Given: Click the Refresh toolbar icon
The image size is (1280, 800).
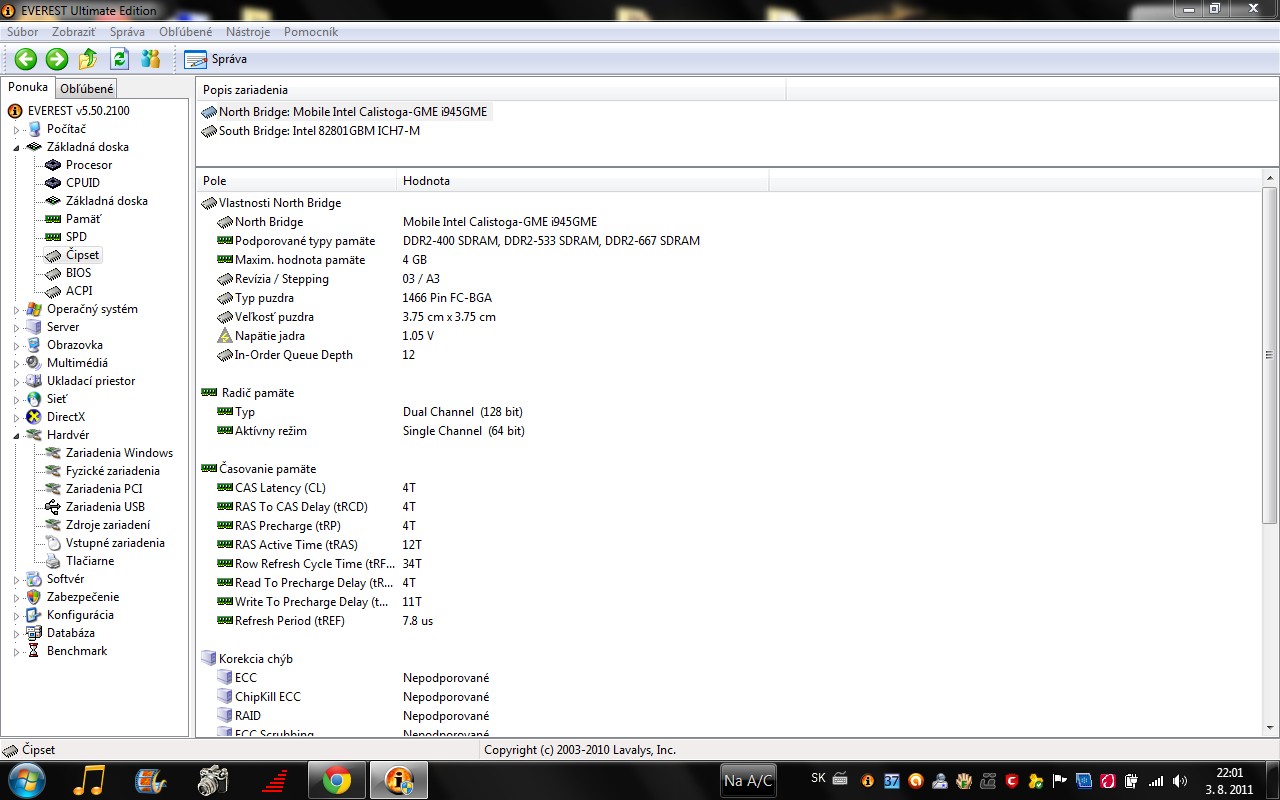Looking at the screenshot, I should (x=119, y=59).
